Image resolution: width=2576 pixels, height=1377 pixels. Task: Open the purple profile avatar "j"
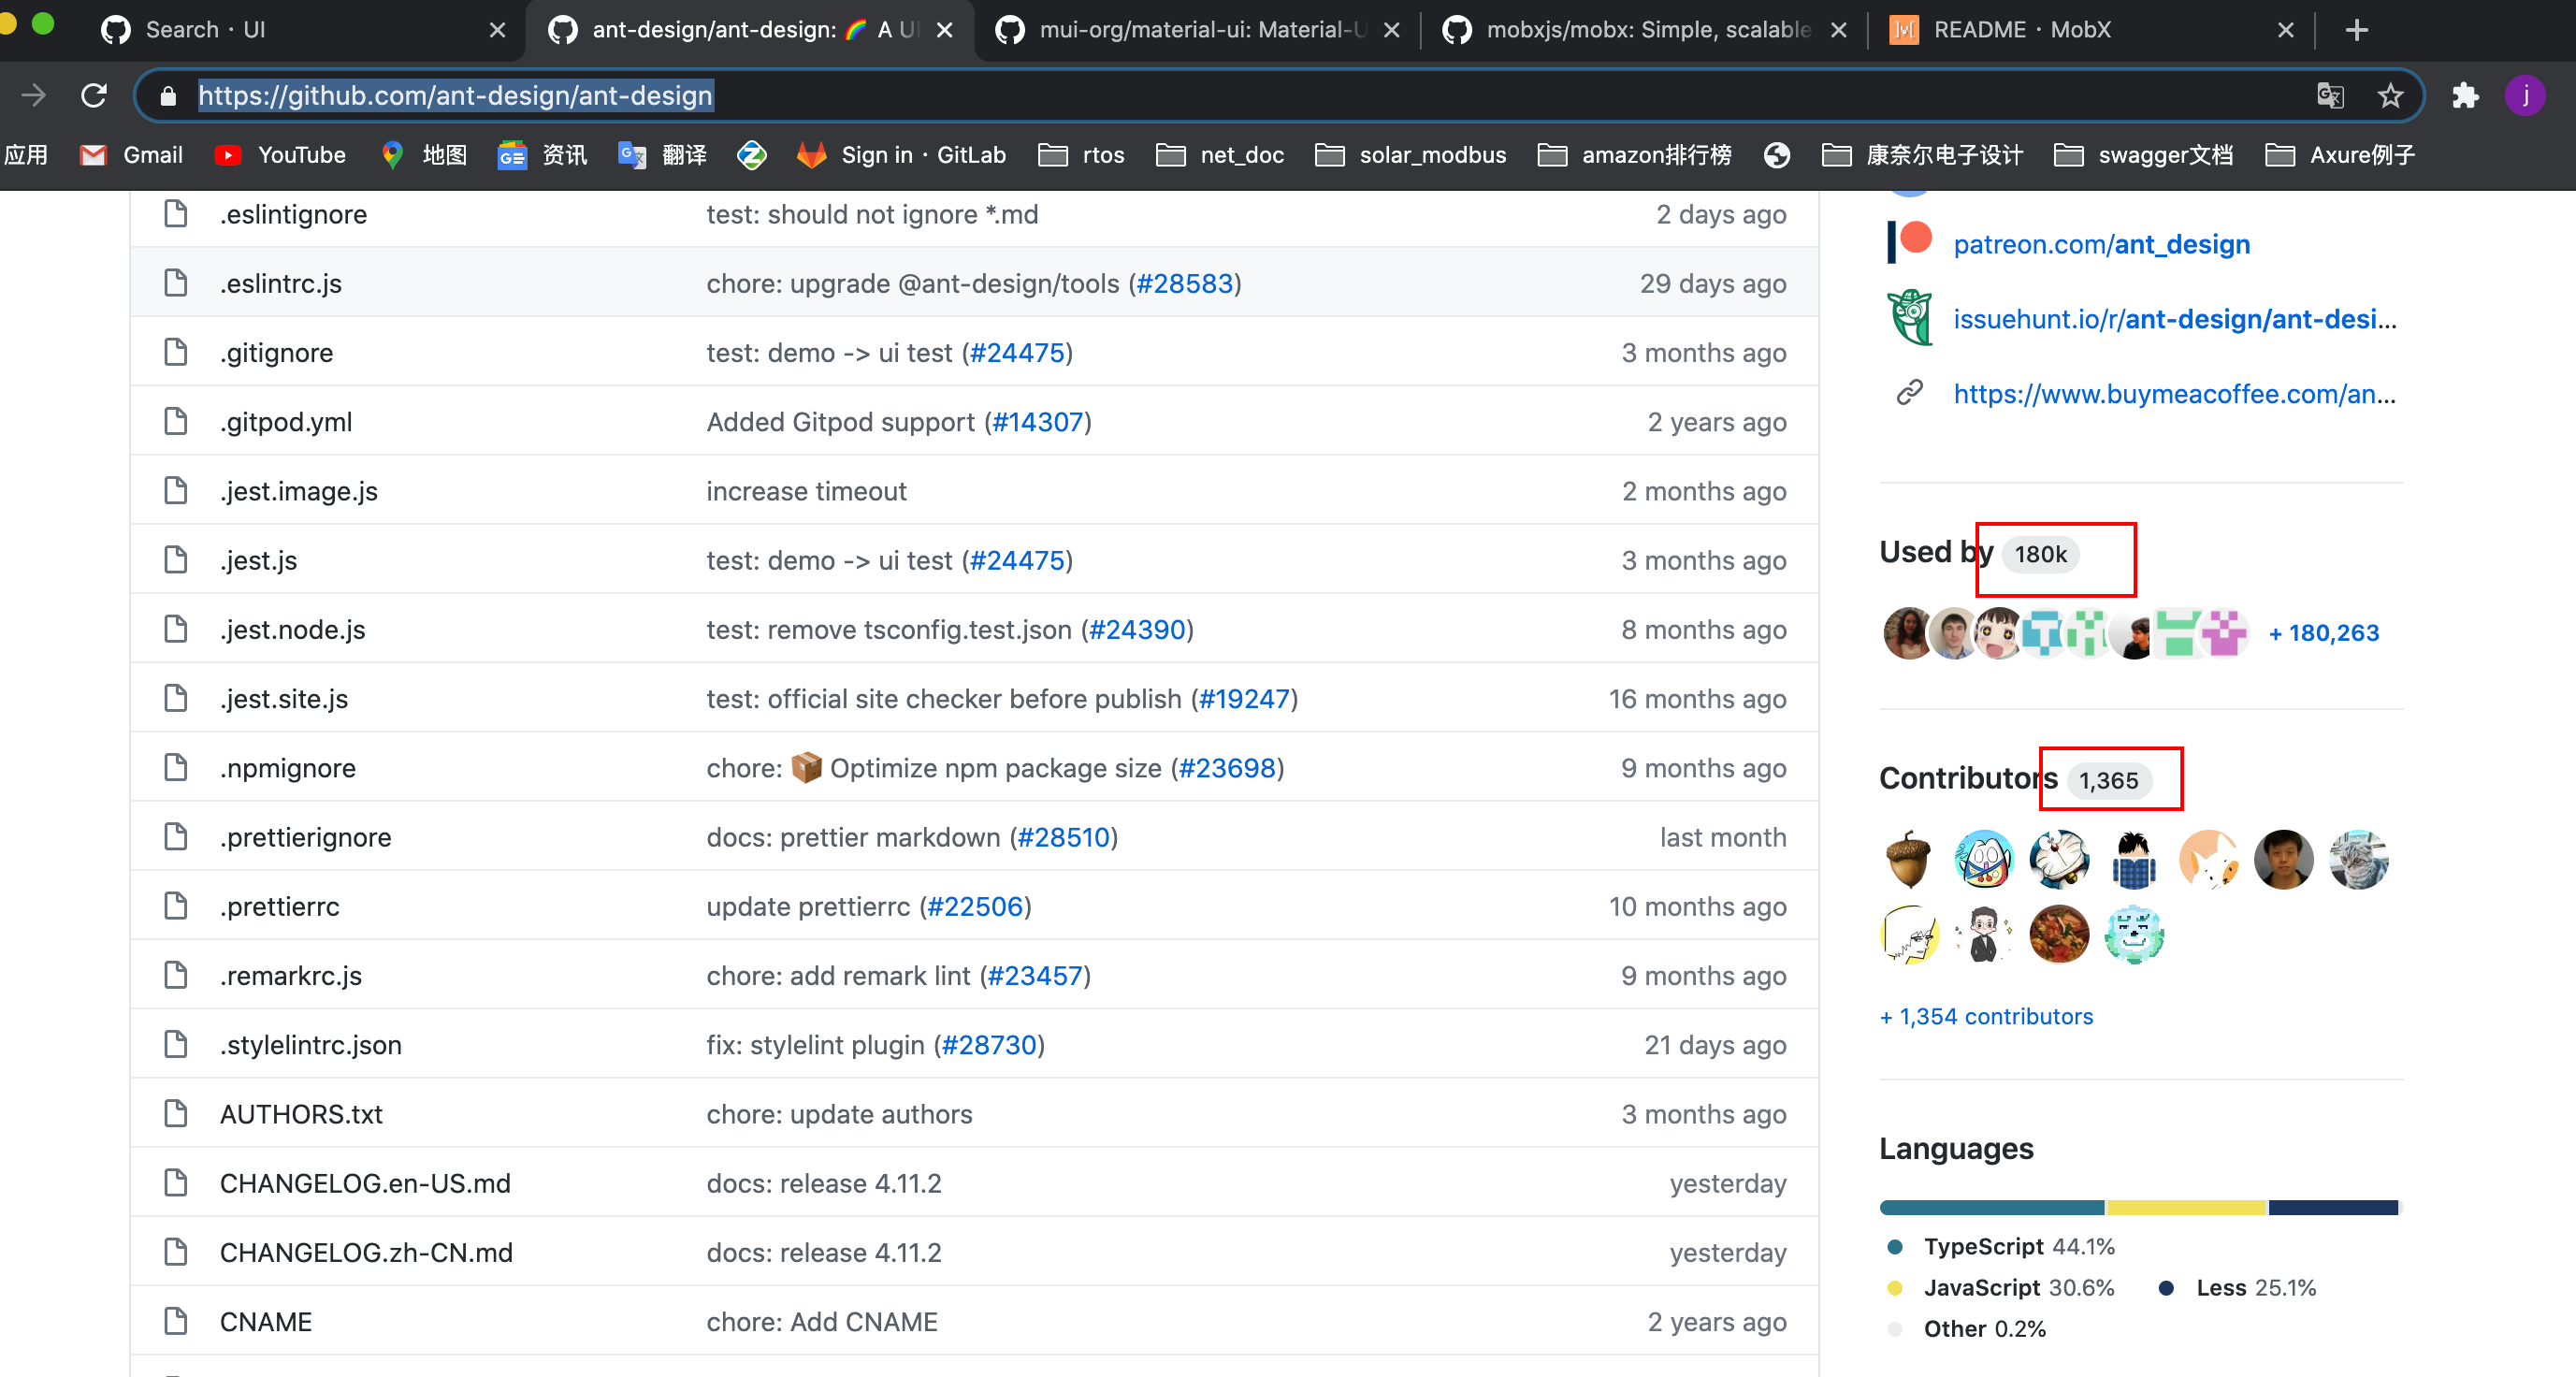pos(2525,95)
